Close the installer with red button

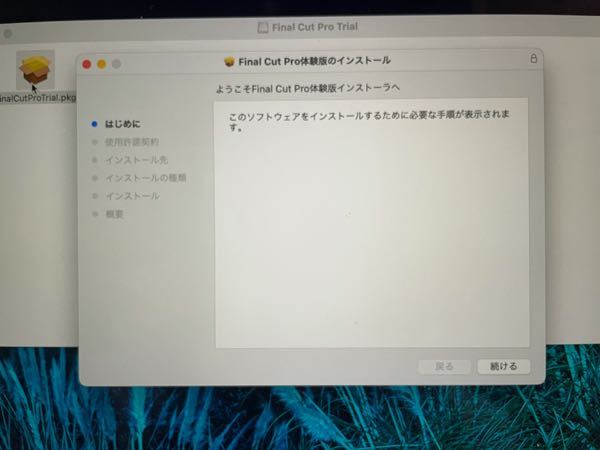pos(87,64)
